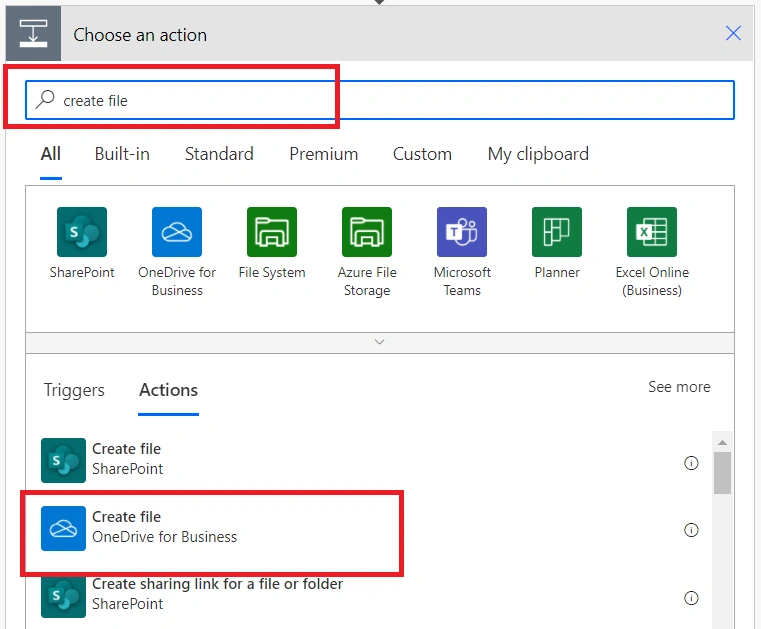
Task: Switch to the Triggers tab
Action: point(74,390)
